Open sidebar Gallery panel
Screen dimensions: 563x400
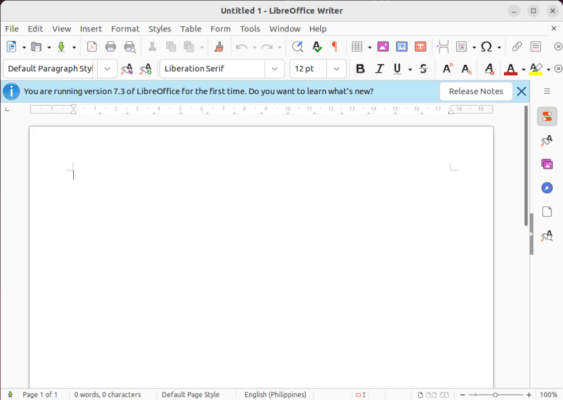(547, 164)
